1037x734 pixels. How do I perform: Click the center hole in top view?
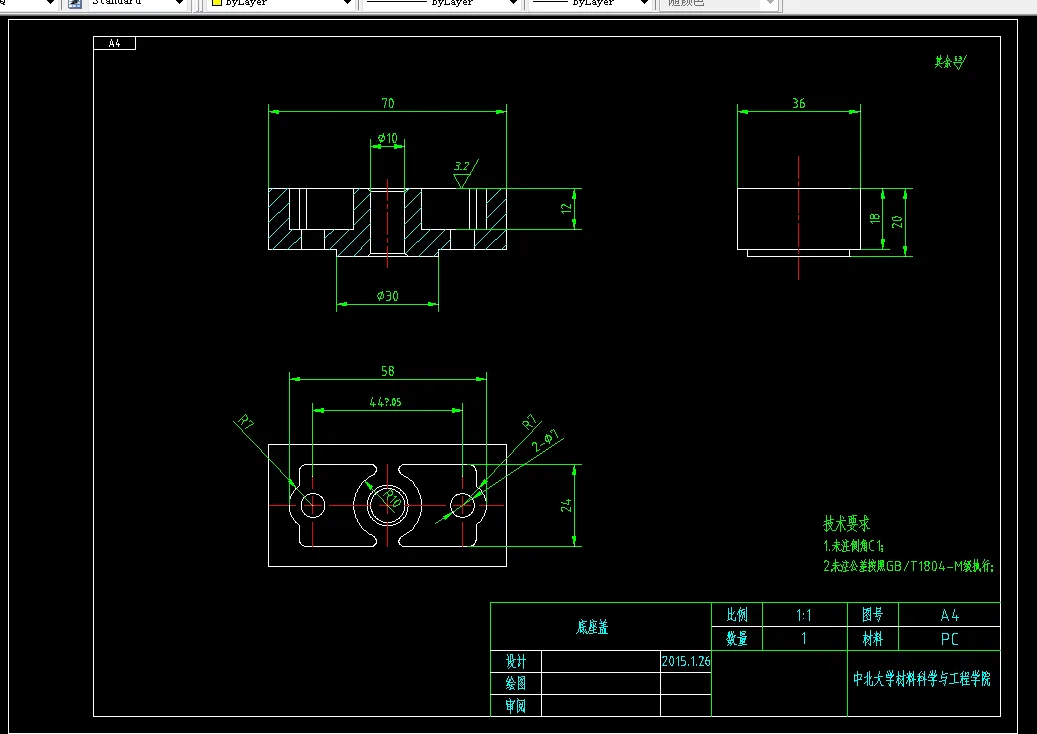[x=387, y=505]
